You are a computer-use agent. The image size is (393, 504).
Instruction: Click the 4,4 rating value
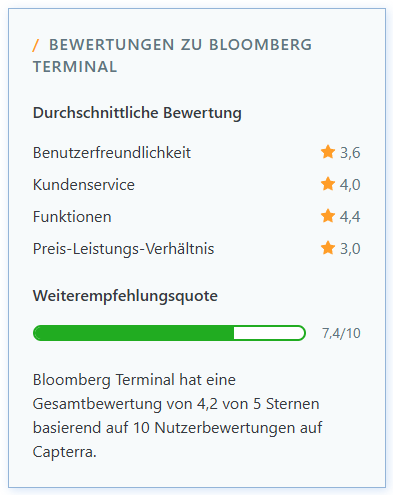(350, 217)
